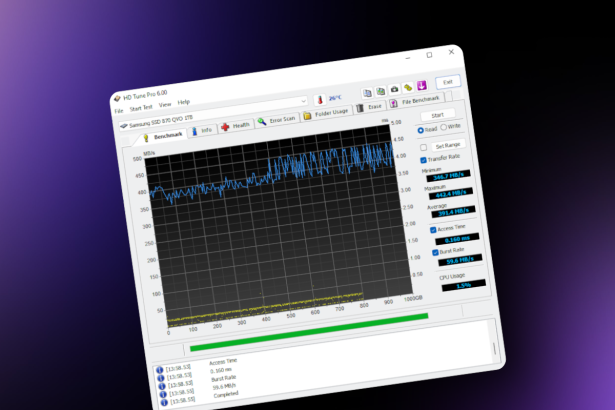Click the 0.160 ms value under Access Time checkbox
615x410 pixels.
pyautogui.click(x=457, y=239)
